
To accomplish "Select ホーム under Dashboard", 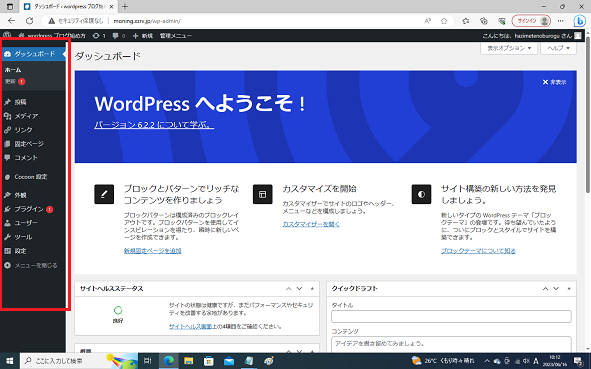I will pyautogui.click(x=13, y=70).
